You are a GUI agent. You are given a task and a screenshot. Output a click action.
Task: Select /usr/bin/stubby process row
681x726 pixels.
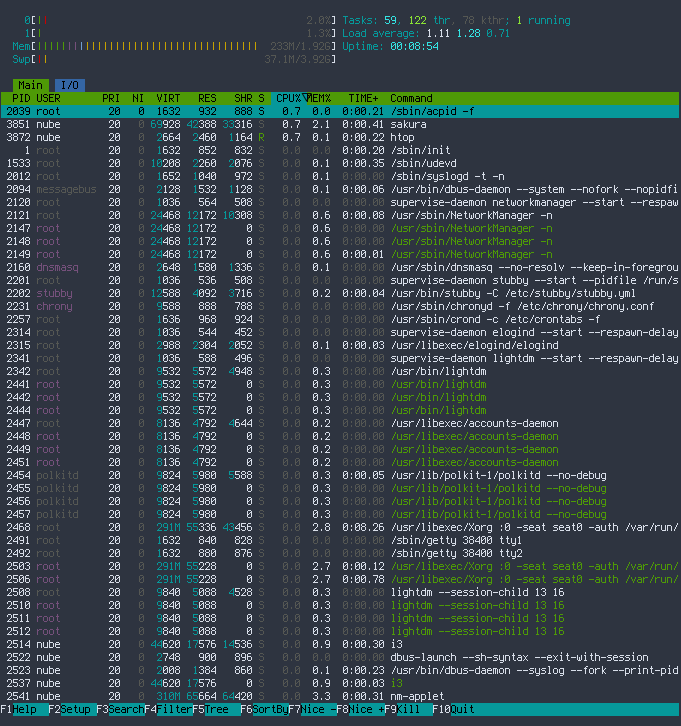tap(340, 293)
